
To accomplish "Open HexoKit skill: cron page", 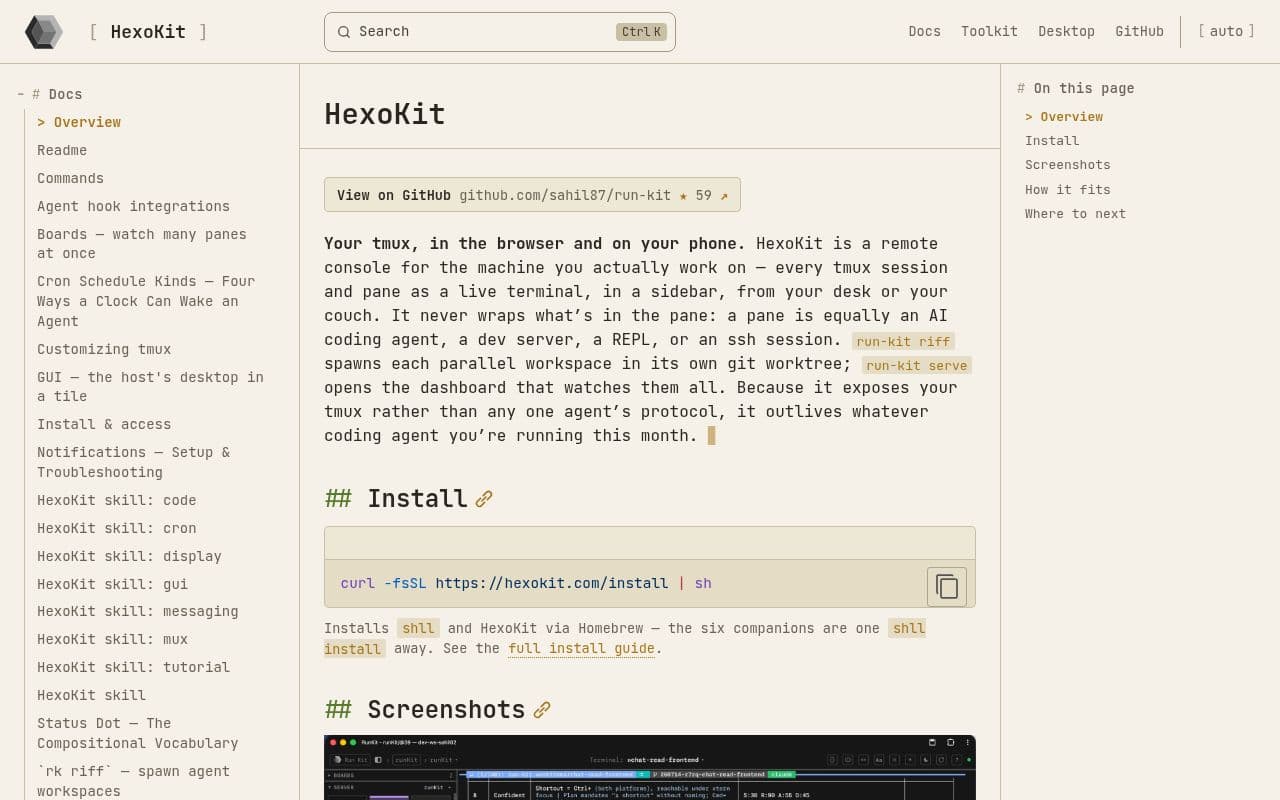I will click(116, 528).
